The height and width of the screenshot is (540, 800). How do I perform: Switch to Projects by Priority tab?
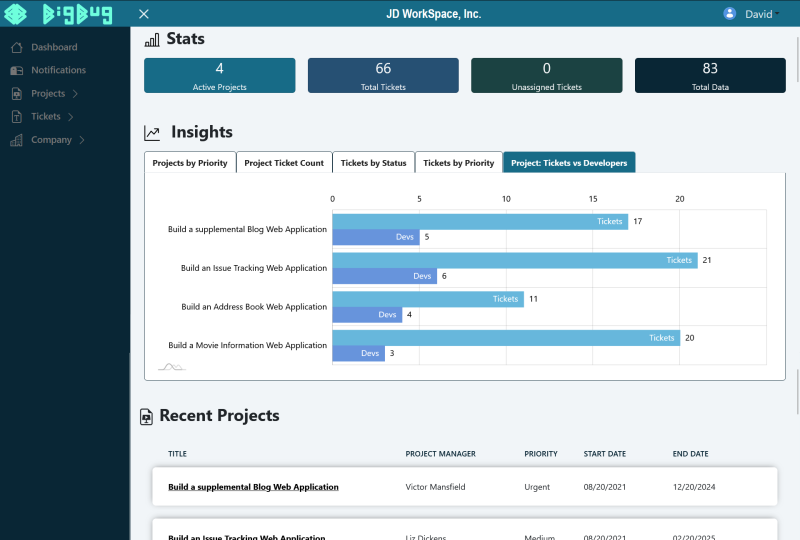click(190, 163)
